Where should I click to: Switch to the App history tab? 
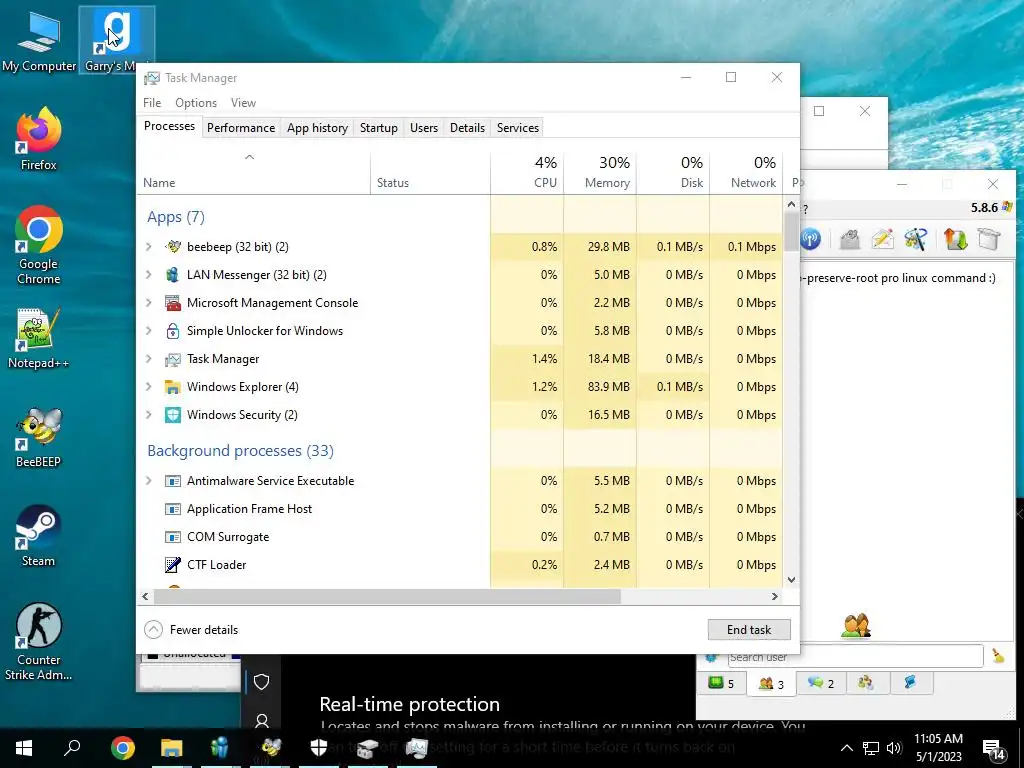tap(317, 128)
